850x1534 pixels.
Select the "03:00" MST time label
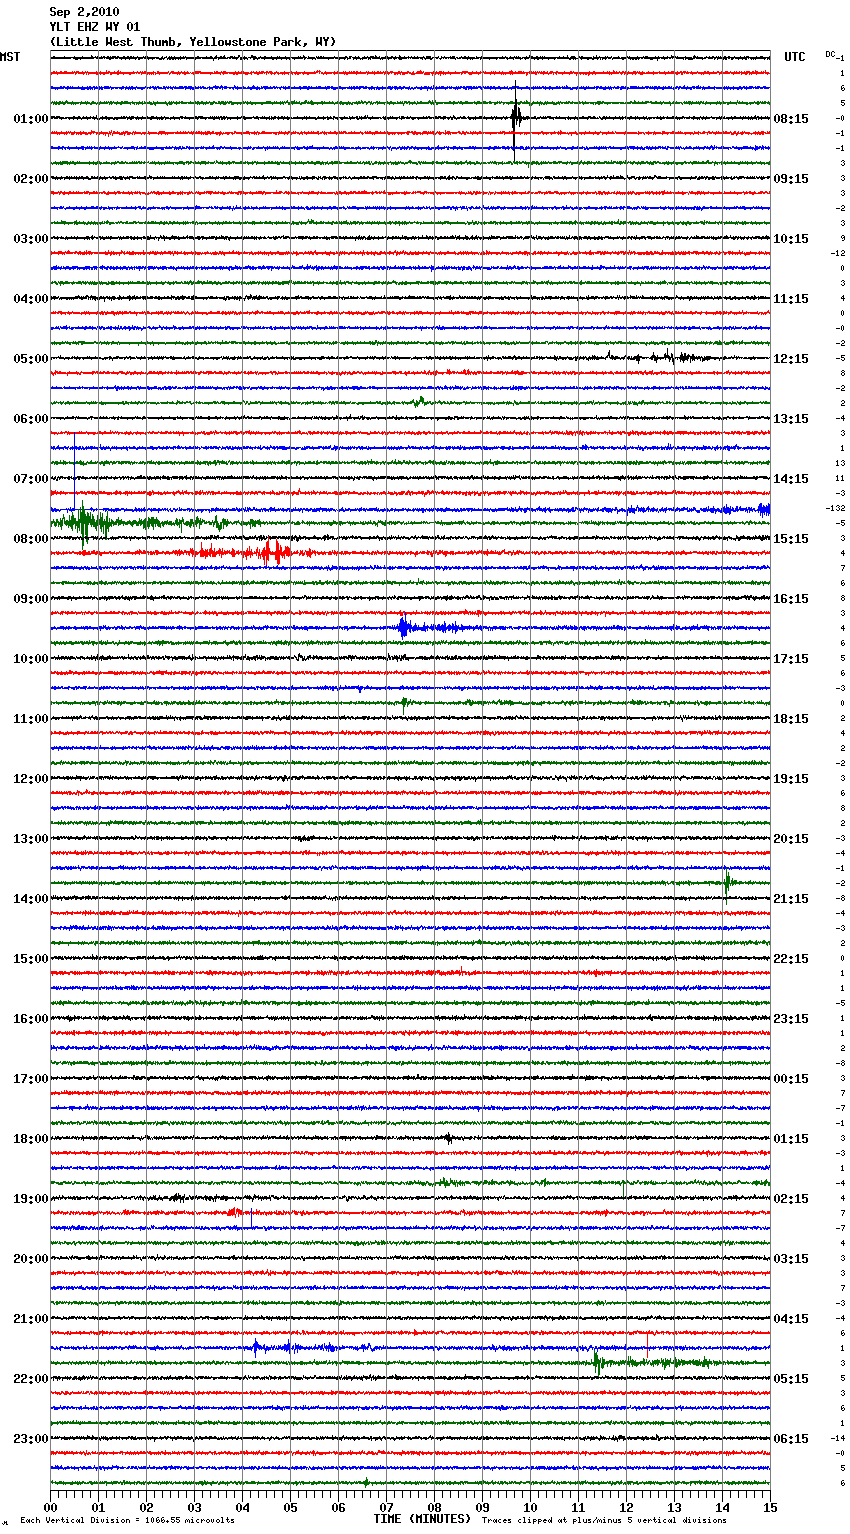(31, 239)
